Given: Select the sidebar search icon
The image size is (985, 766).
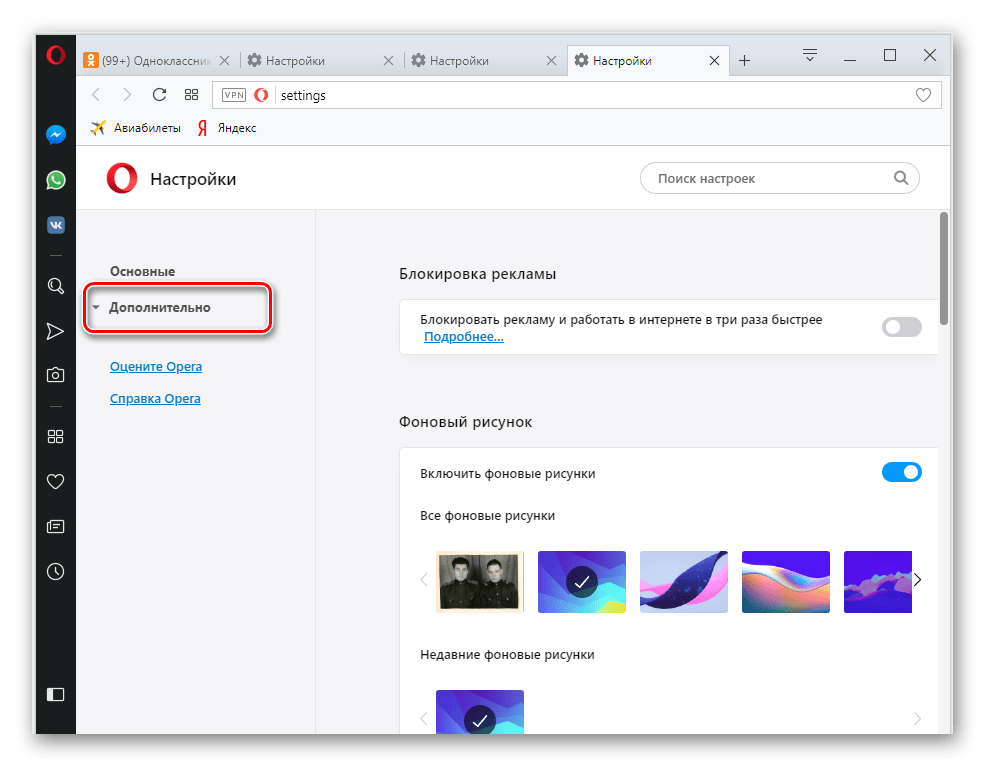Looking at the screenshot, I should 55,286.
